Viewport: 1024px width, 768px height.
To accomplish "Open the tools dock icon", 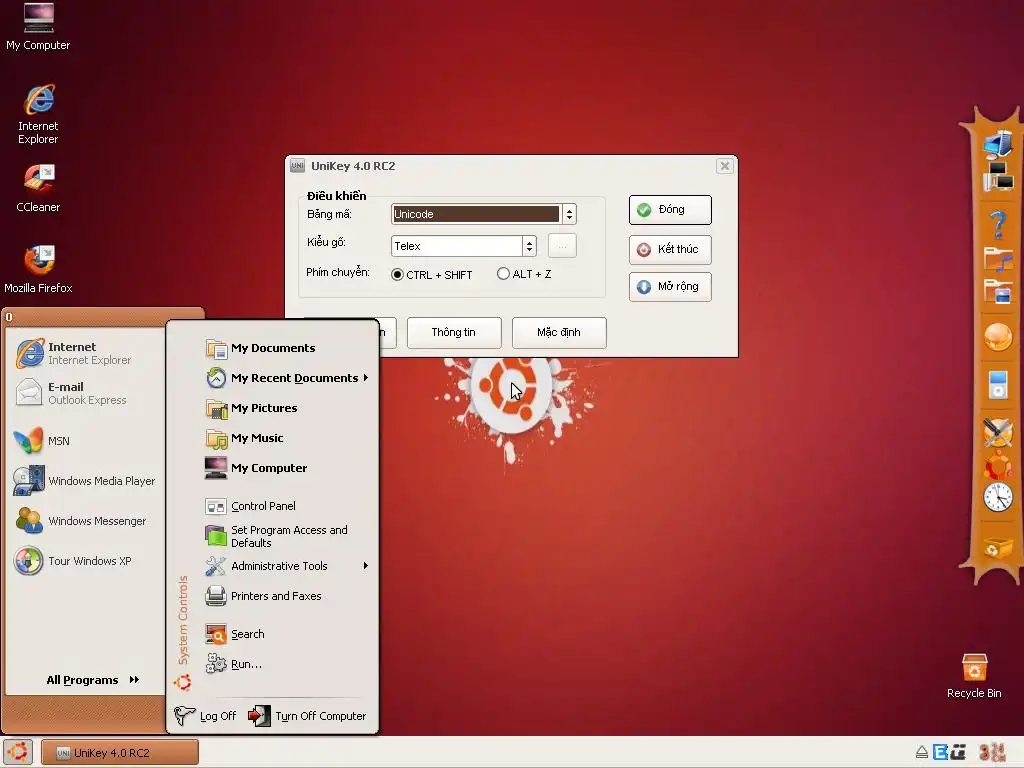I will pos(998,432).
